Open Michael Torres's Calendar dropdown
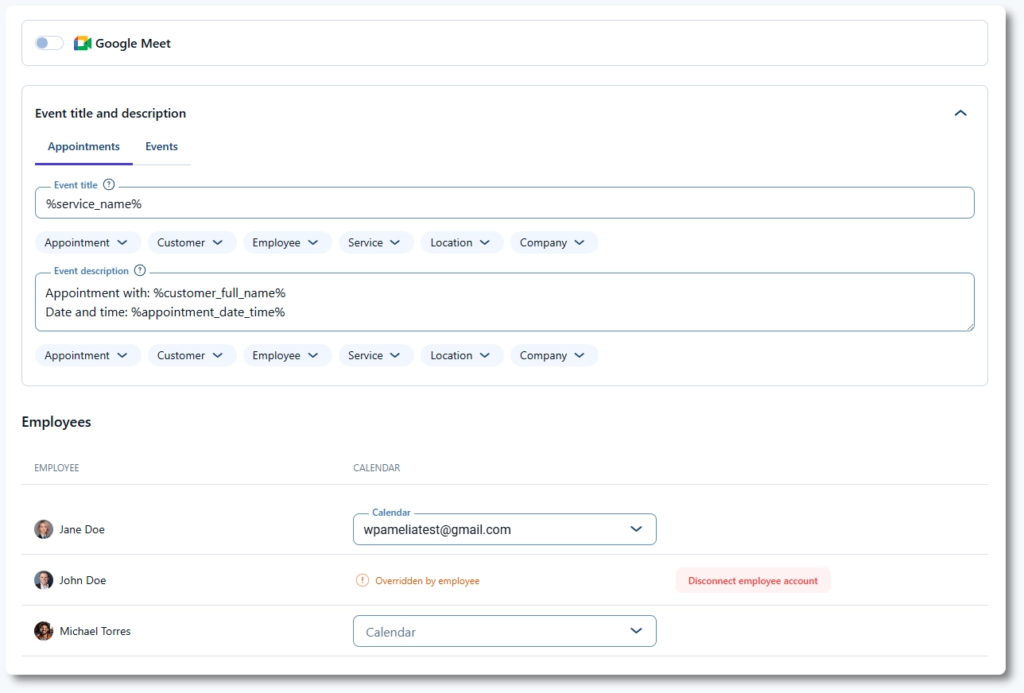The image size is (1024, 693). pos(504,632)
